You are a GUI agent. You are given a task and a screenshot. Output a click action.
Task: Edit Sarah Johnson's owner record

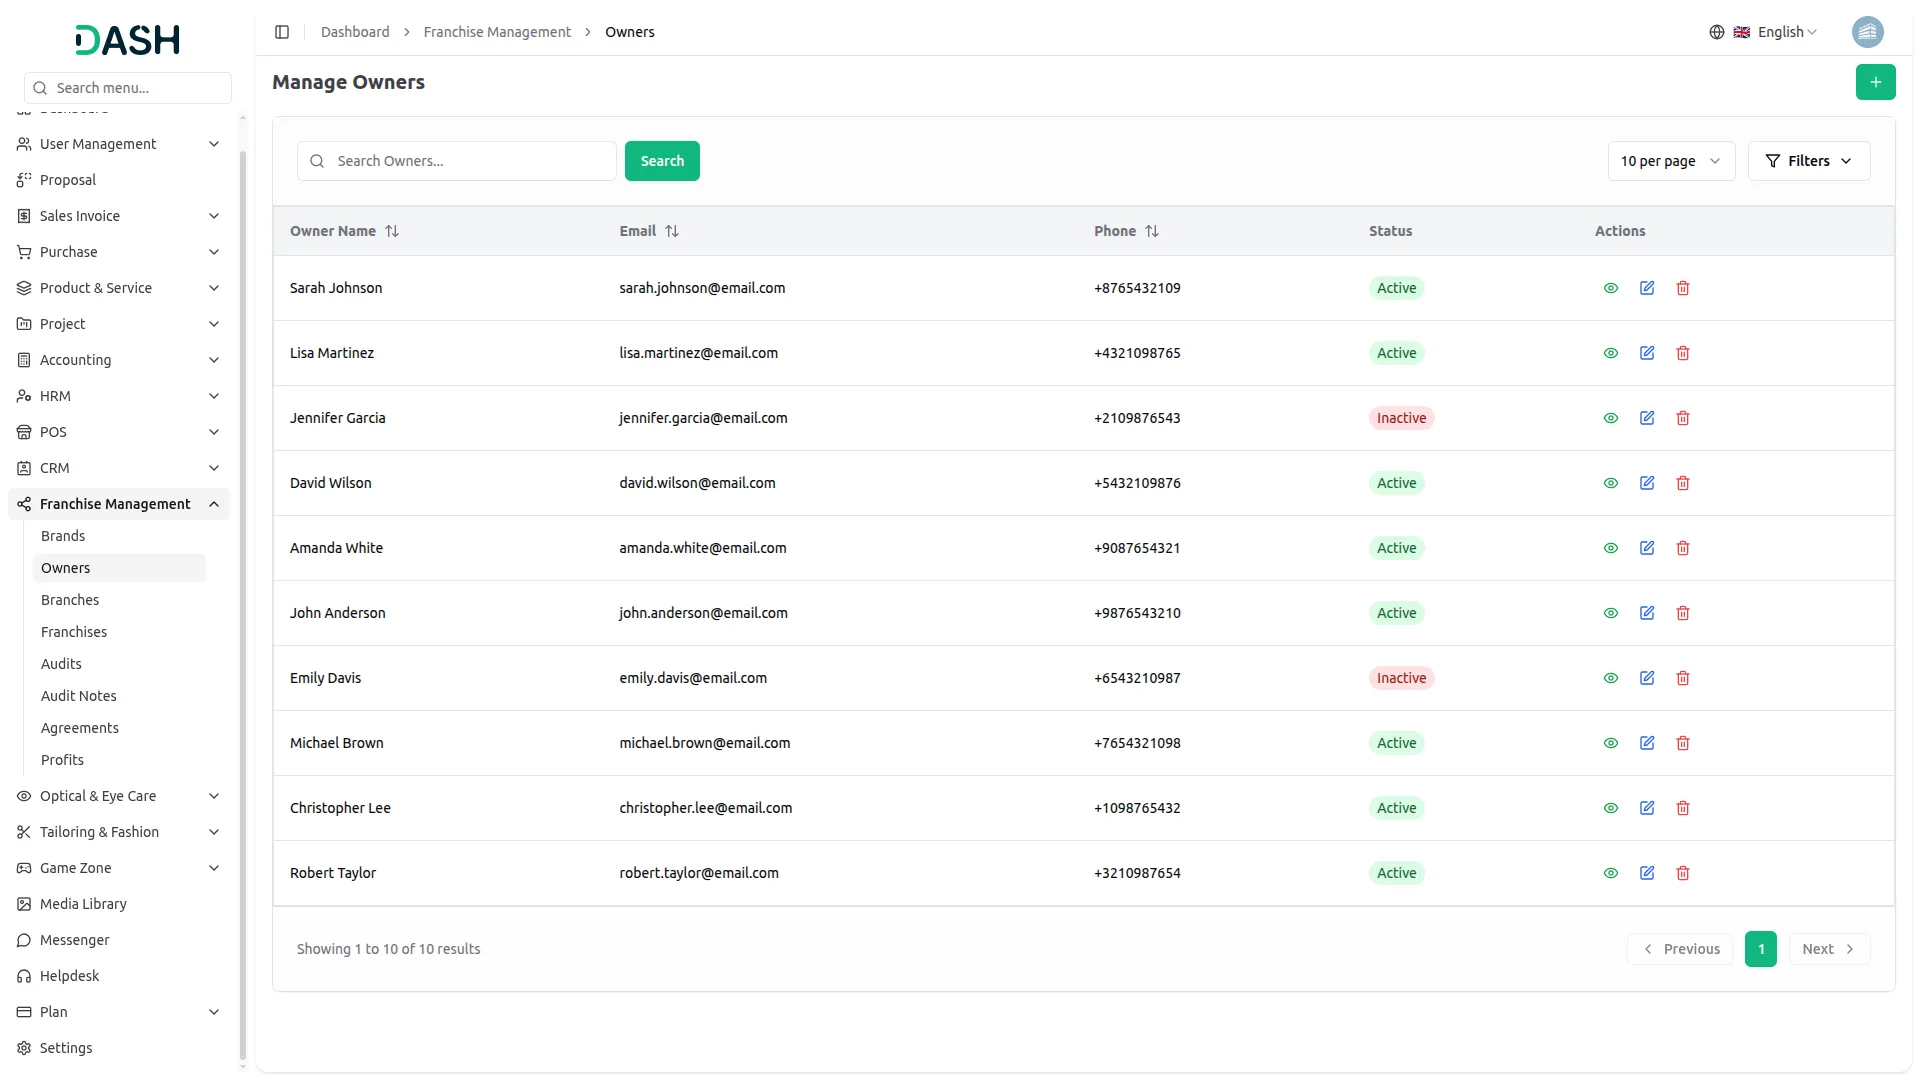click(x=1646, y=288)
